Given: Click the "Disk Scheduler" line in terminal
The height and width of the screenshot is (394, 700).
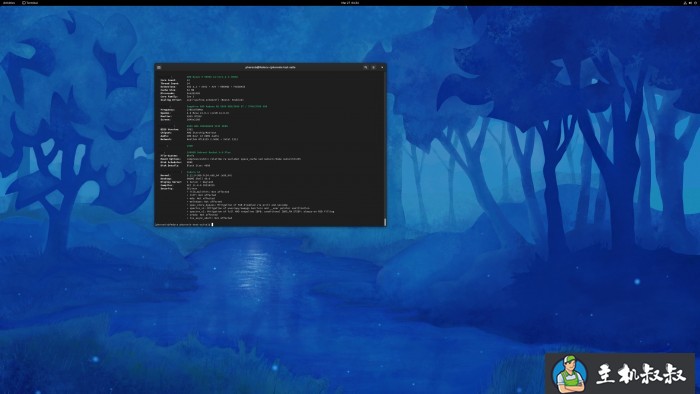Looking at the screenshot, I should (177, 162).
